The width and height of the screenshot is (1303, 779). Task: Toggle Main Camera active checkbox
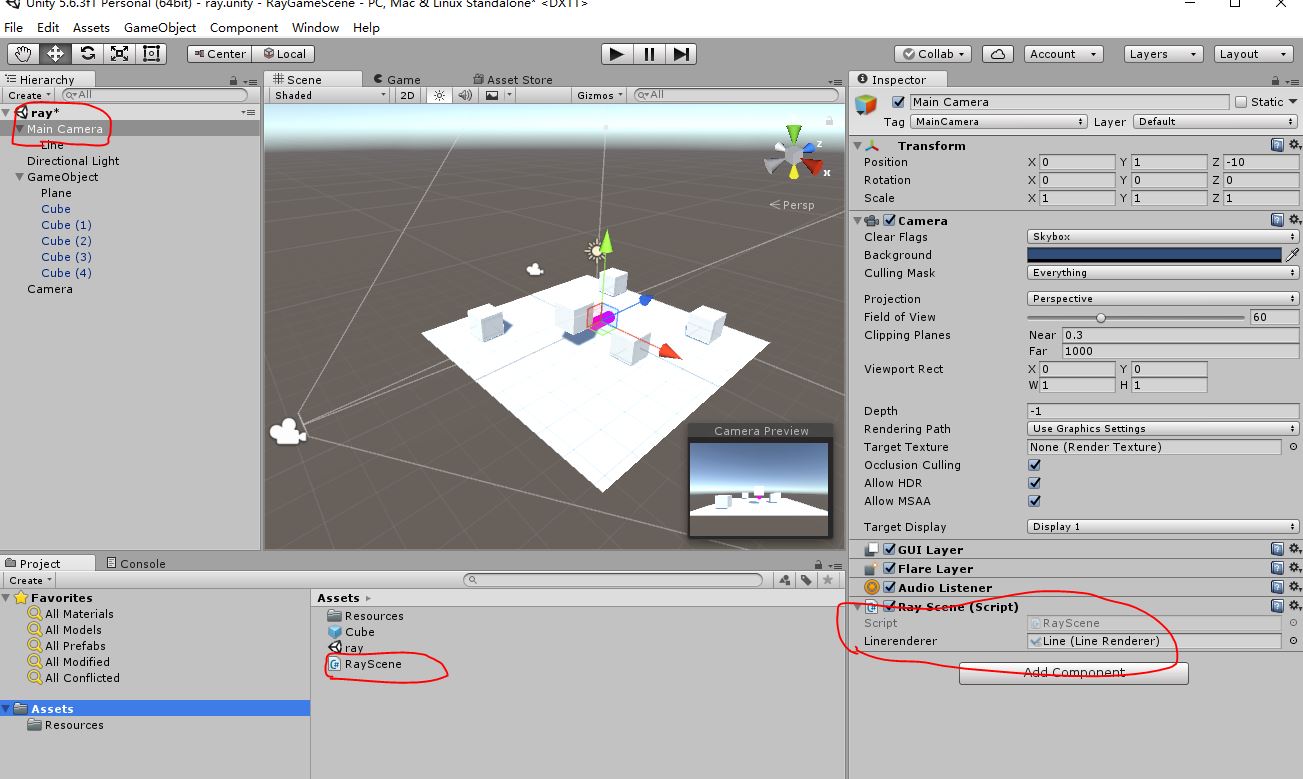pos(898,102)
